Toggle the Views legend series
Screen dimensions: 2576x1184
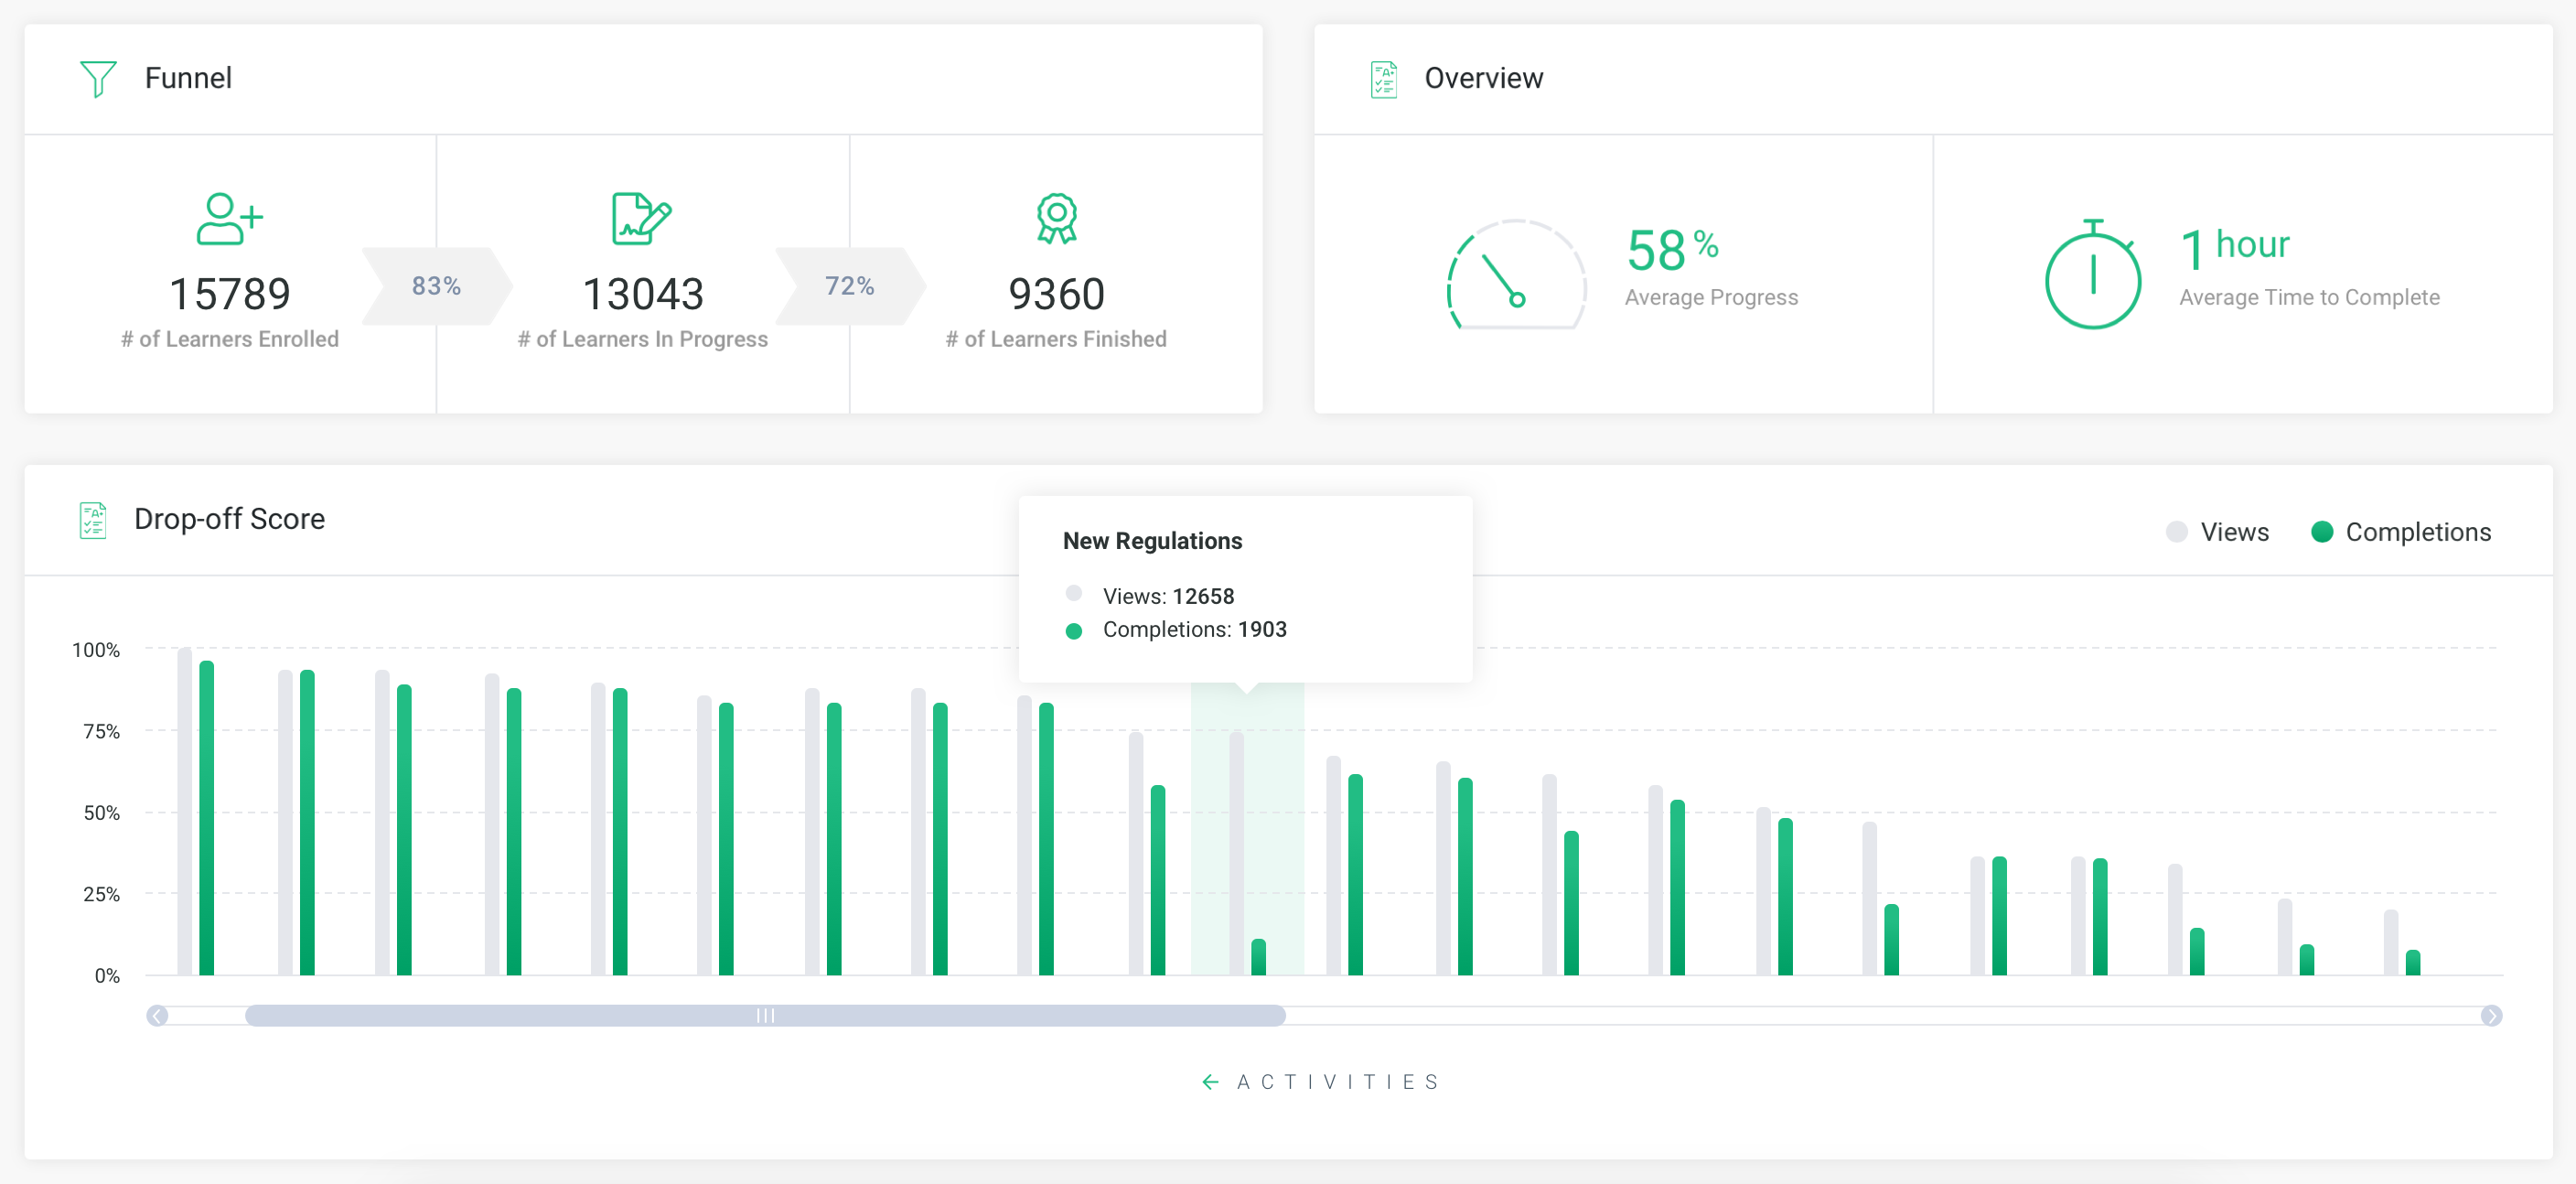coord(2234,532)
